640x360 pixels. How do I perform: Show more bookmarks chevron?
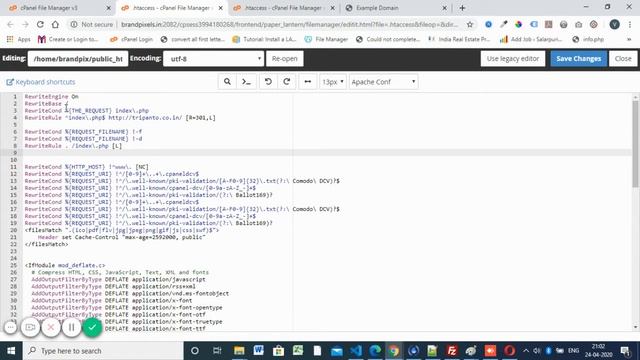tap(629, 40)
